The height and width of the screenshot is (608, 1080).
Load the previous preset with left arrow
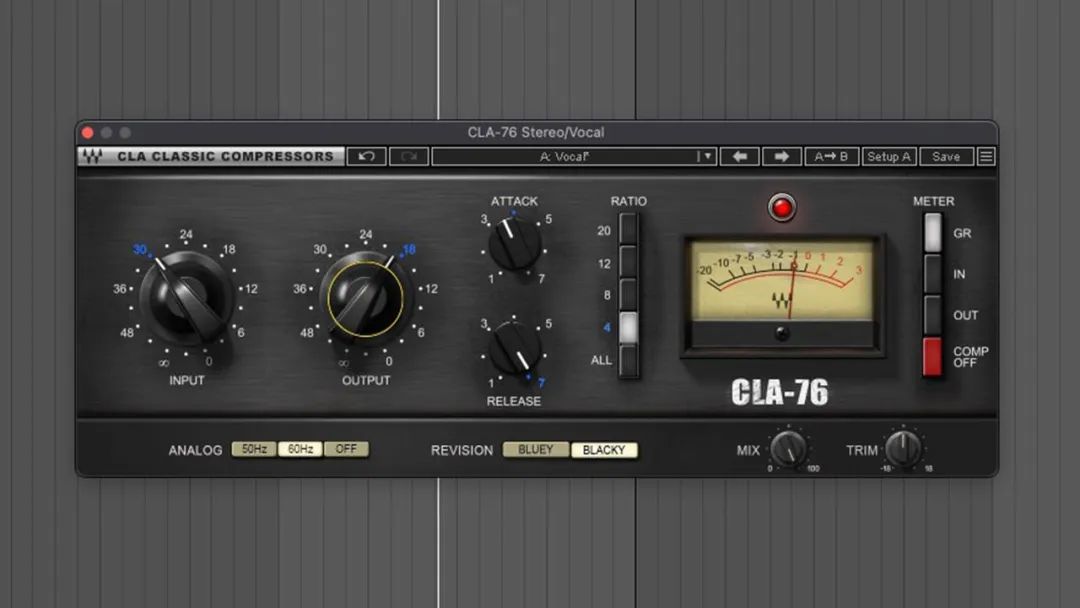coord(739,156)
